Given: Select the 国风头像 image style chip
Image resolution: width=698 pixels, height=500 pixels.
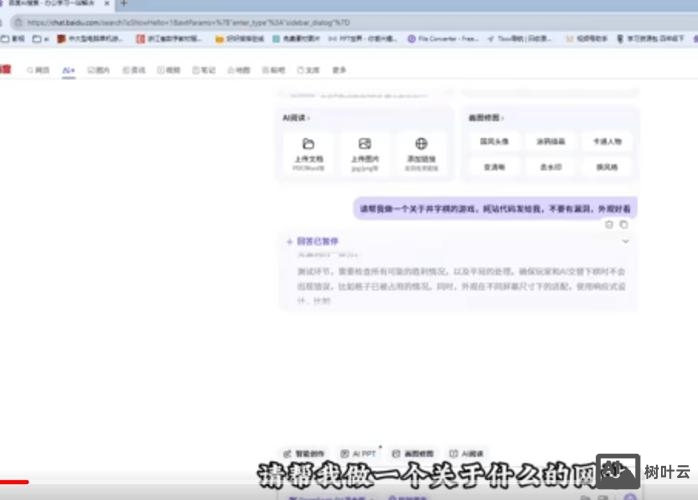Looking at the screenshot, I should click(x=494, y=142).
